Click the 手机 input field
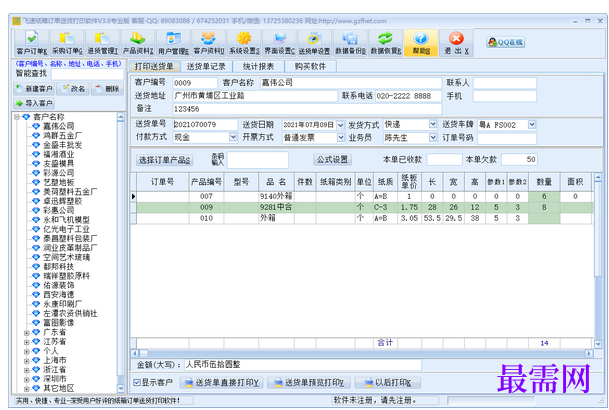The image size is (609, 410). point(505,96)
